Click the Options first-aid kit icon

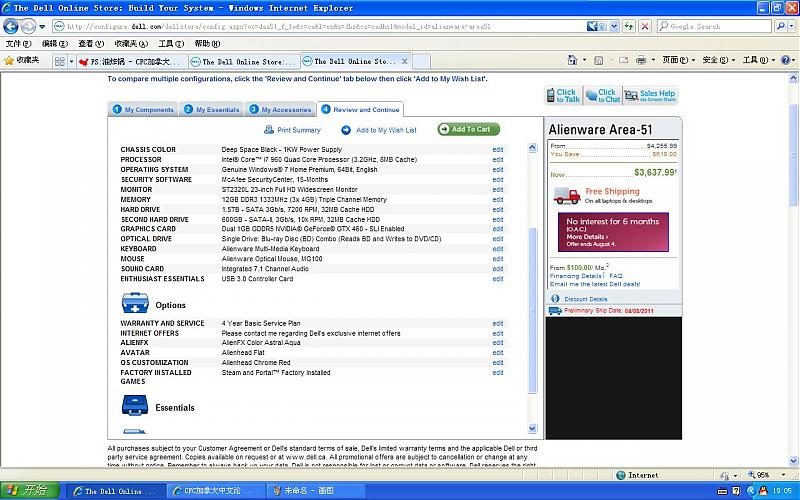(135, 303)
